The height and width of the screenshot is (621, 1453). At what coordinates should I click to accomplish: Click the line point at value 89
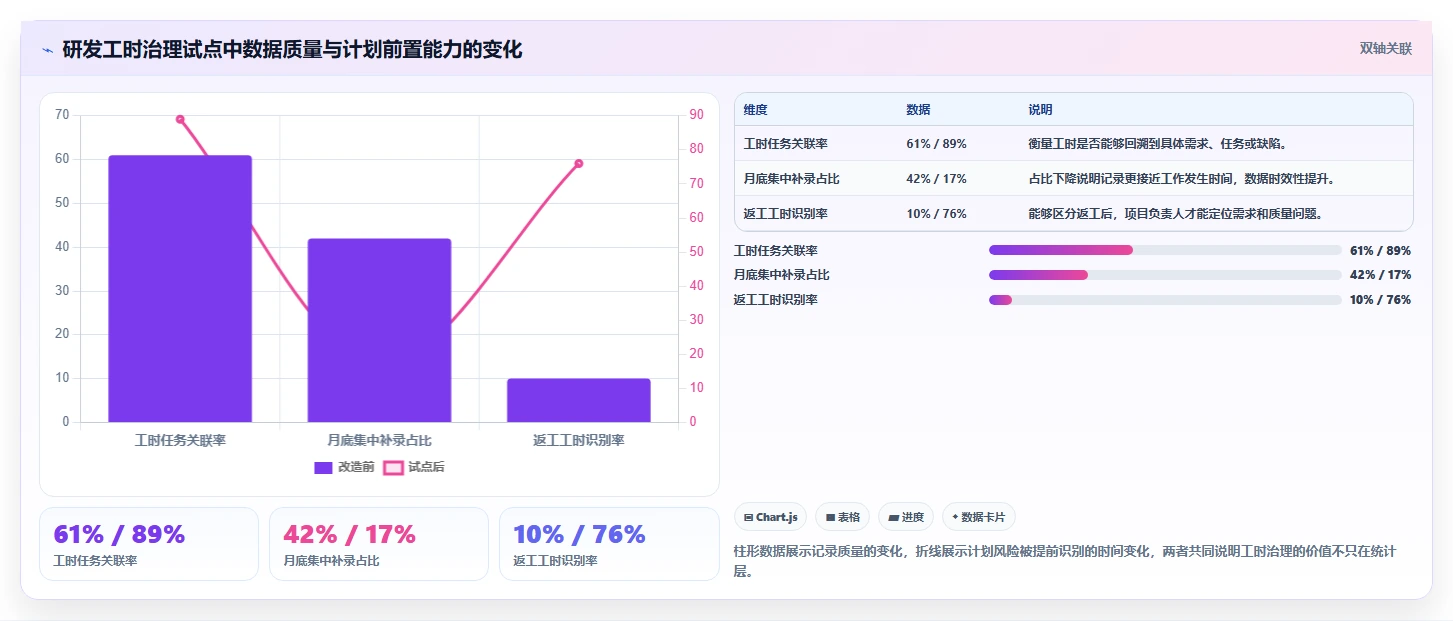tap(180, 119)
